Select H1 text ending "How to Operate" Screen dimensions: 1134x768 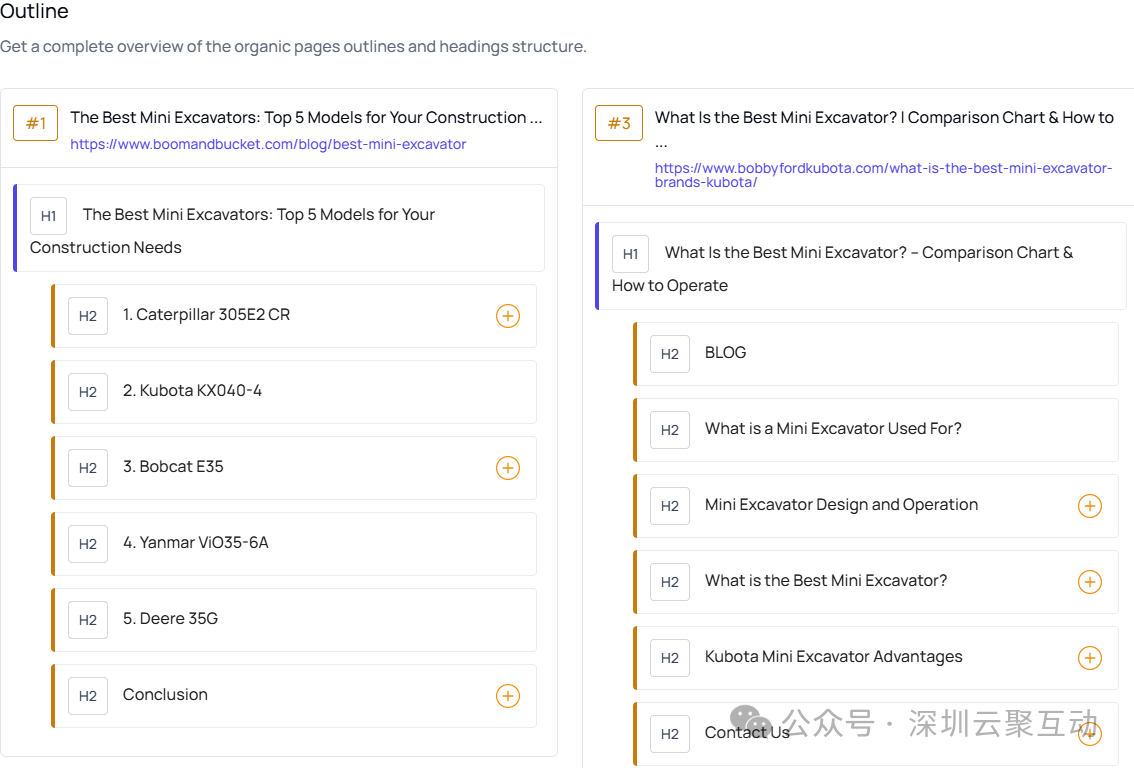pos(843,269)
